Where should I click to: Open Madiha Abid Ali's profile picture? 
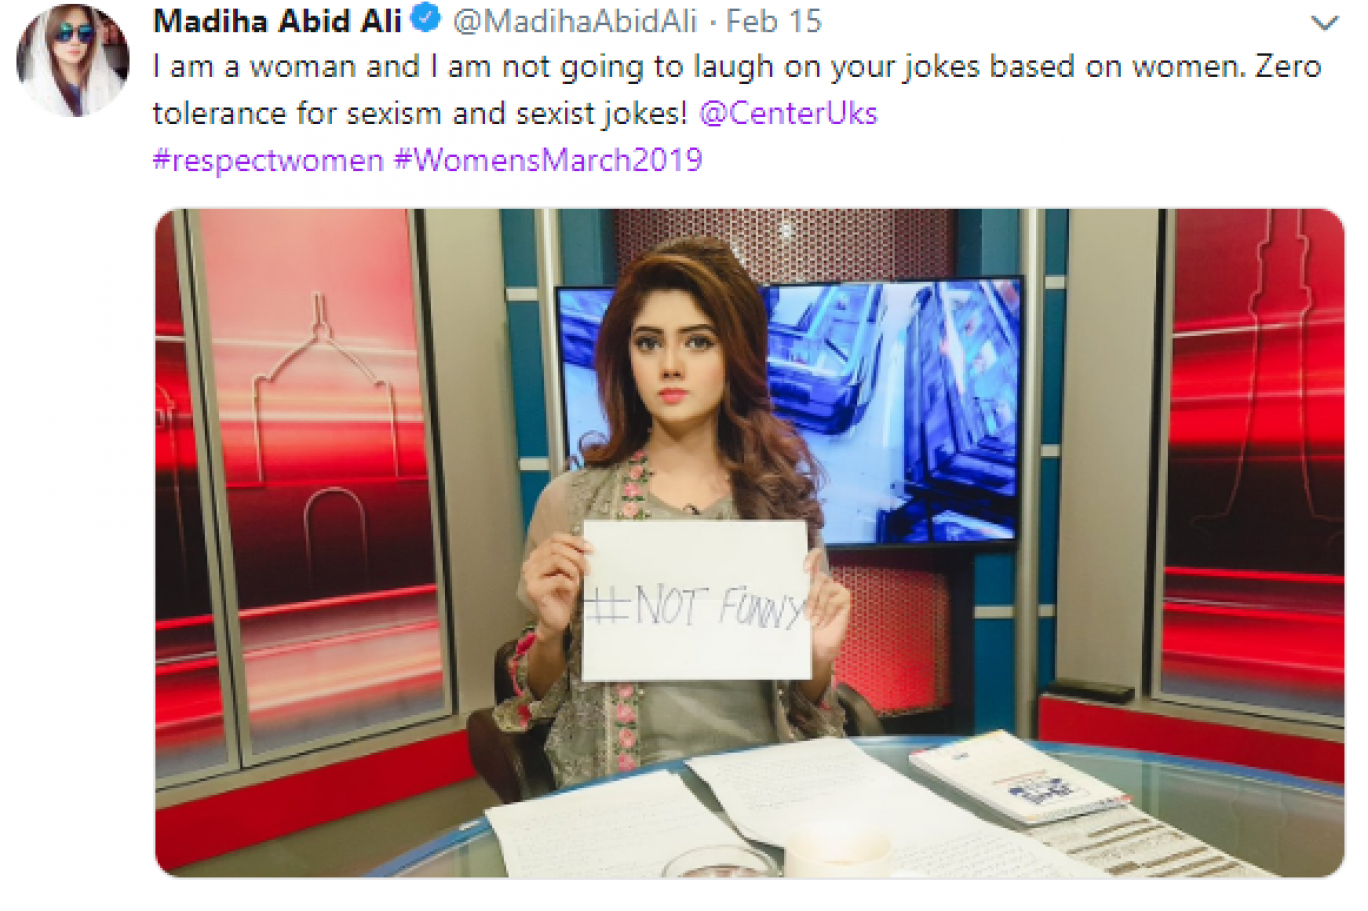tap(72, 60)
